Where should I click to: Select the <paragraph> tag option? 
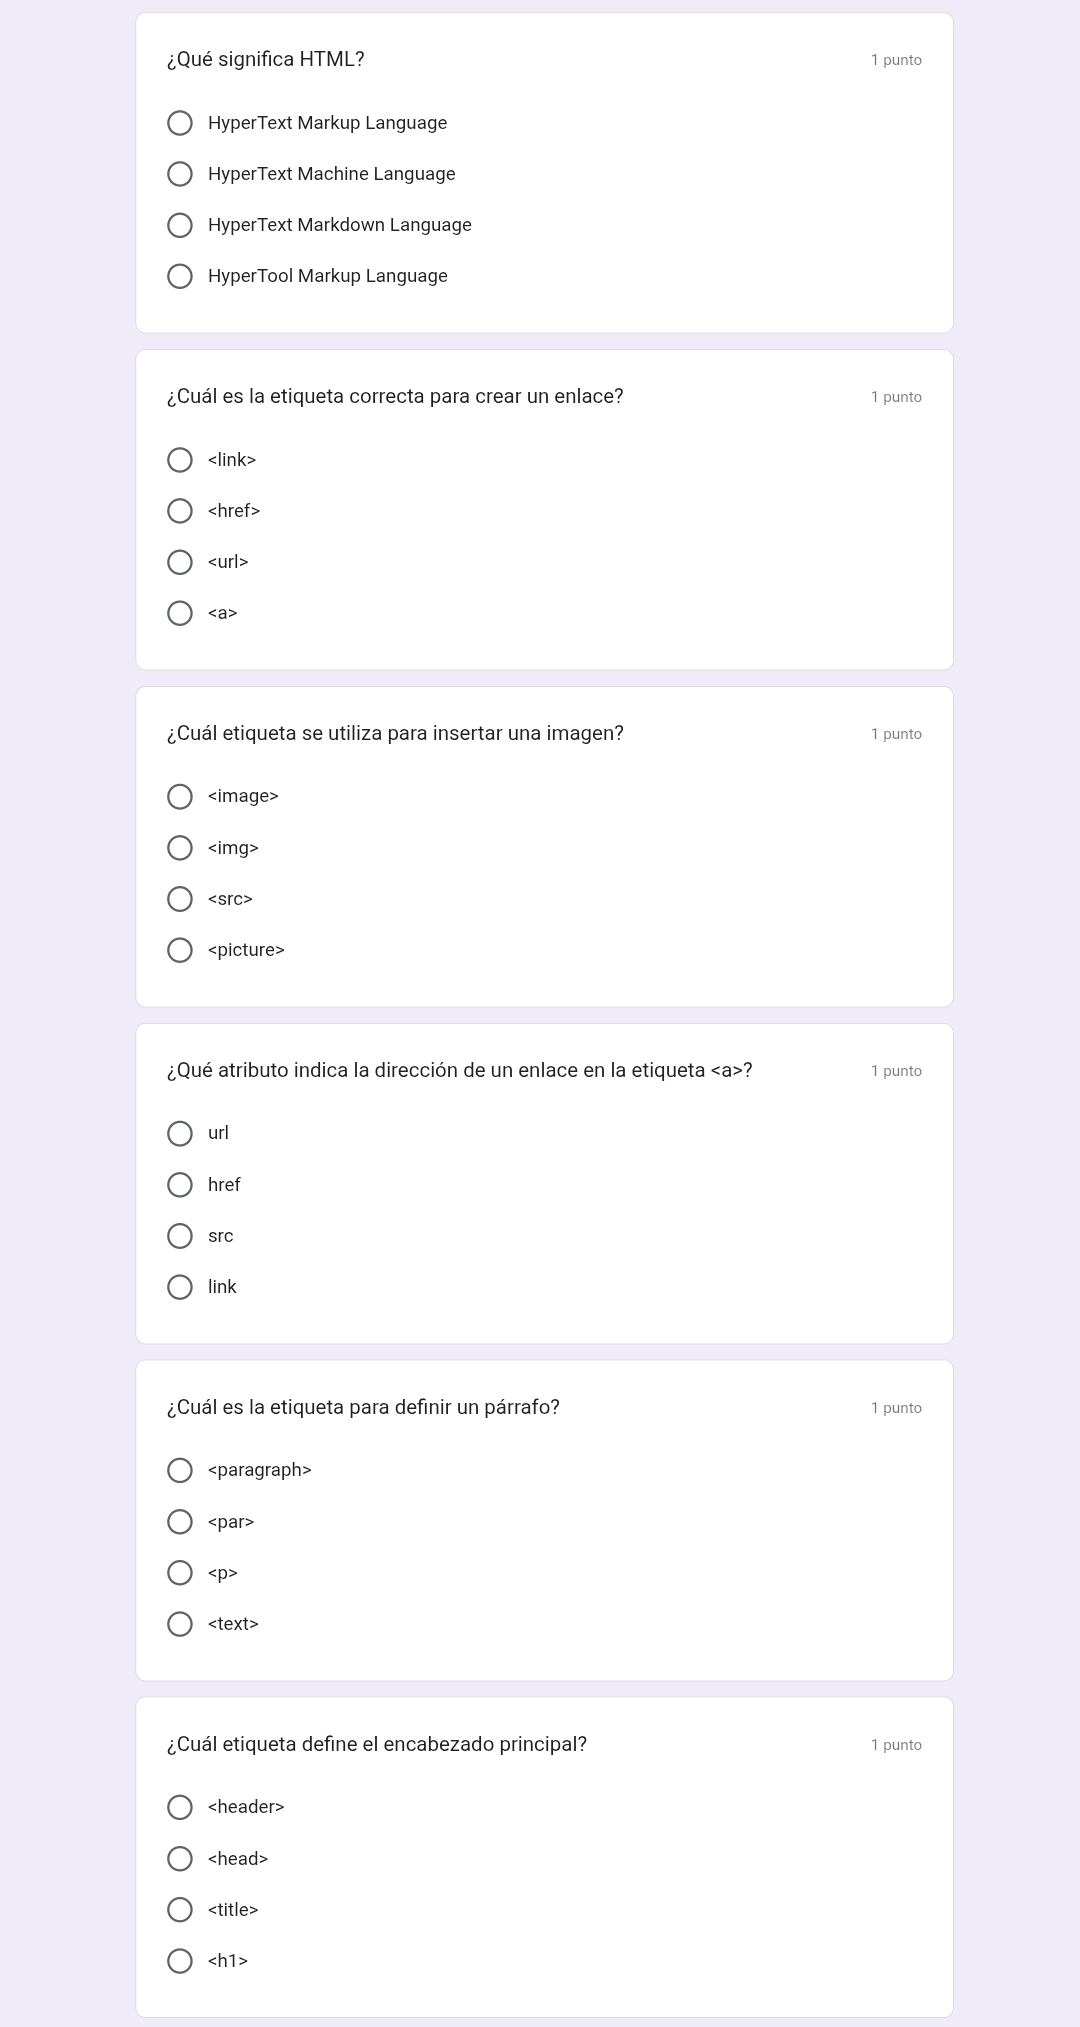click(180, 1470)
